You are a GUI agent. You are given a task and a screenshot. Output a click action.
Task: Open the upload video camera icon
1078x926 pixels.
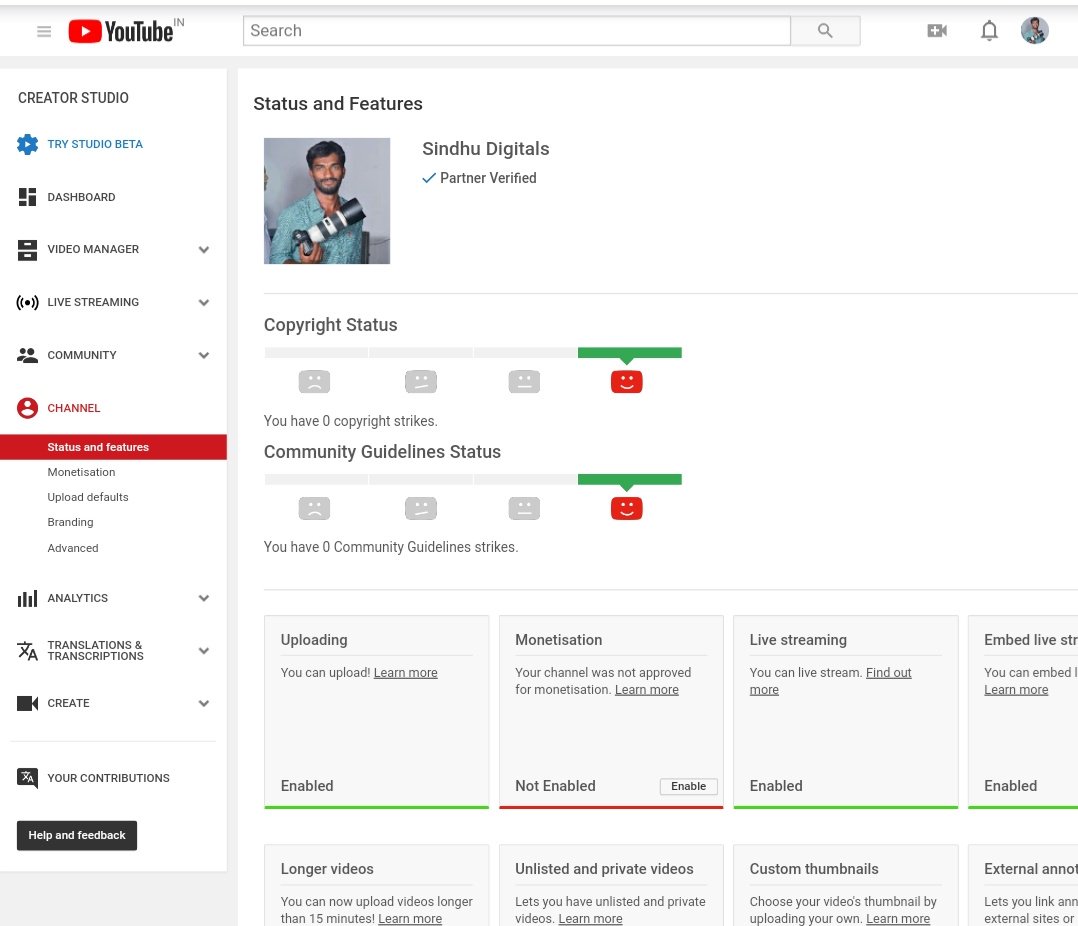click(x=936, y=31)
